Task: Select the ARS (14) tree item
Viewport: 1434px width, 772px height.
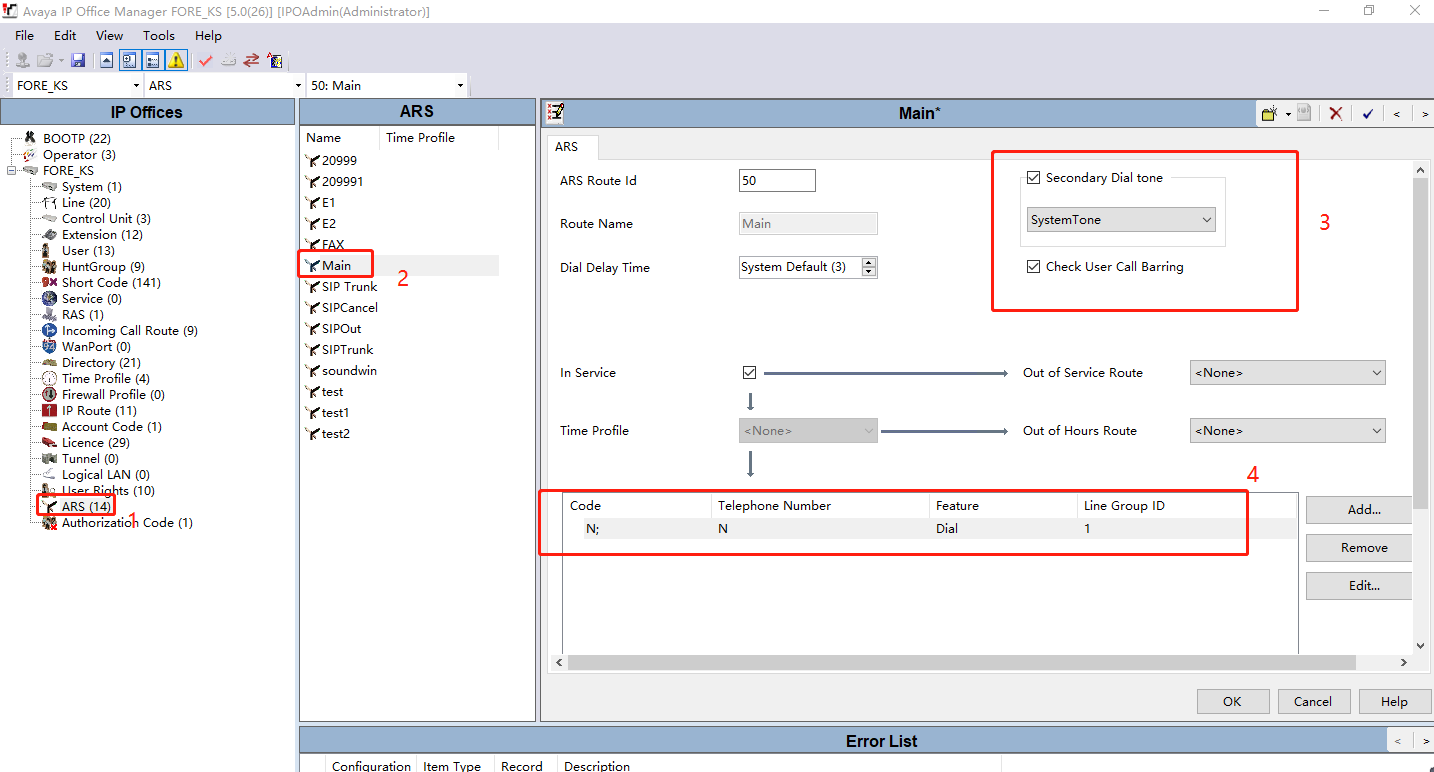Action: click(86, 507)
